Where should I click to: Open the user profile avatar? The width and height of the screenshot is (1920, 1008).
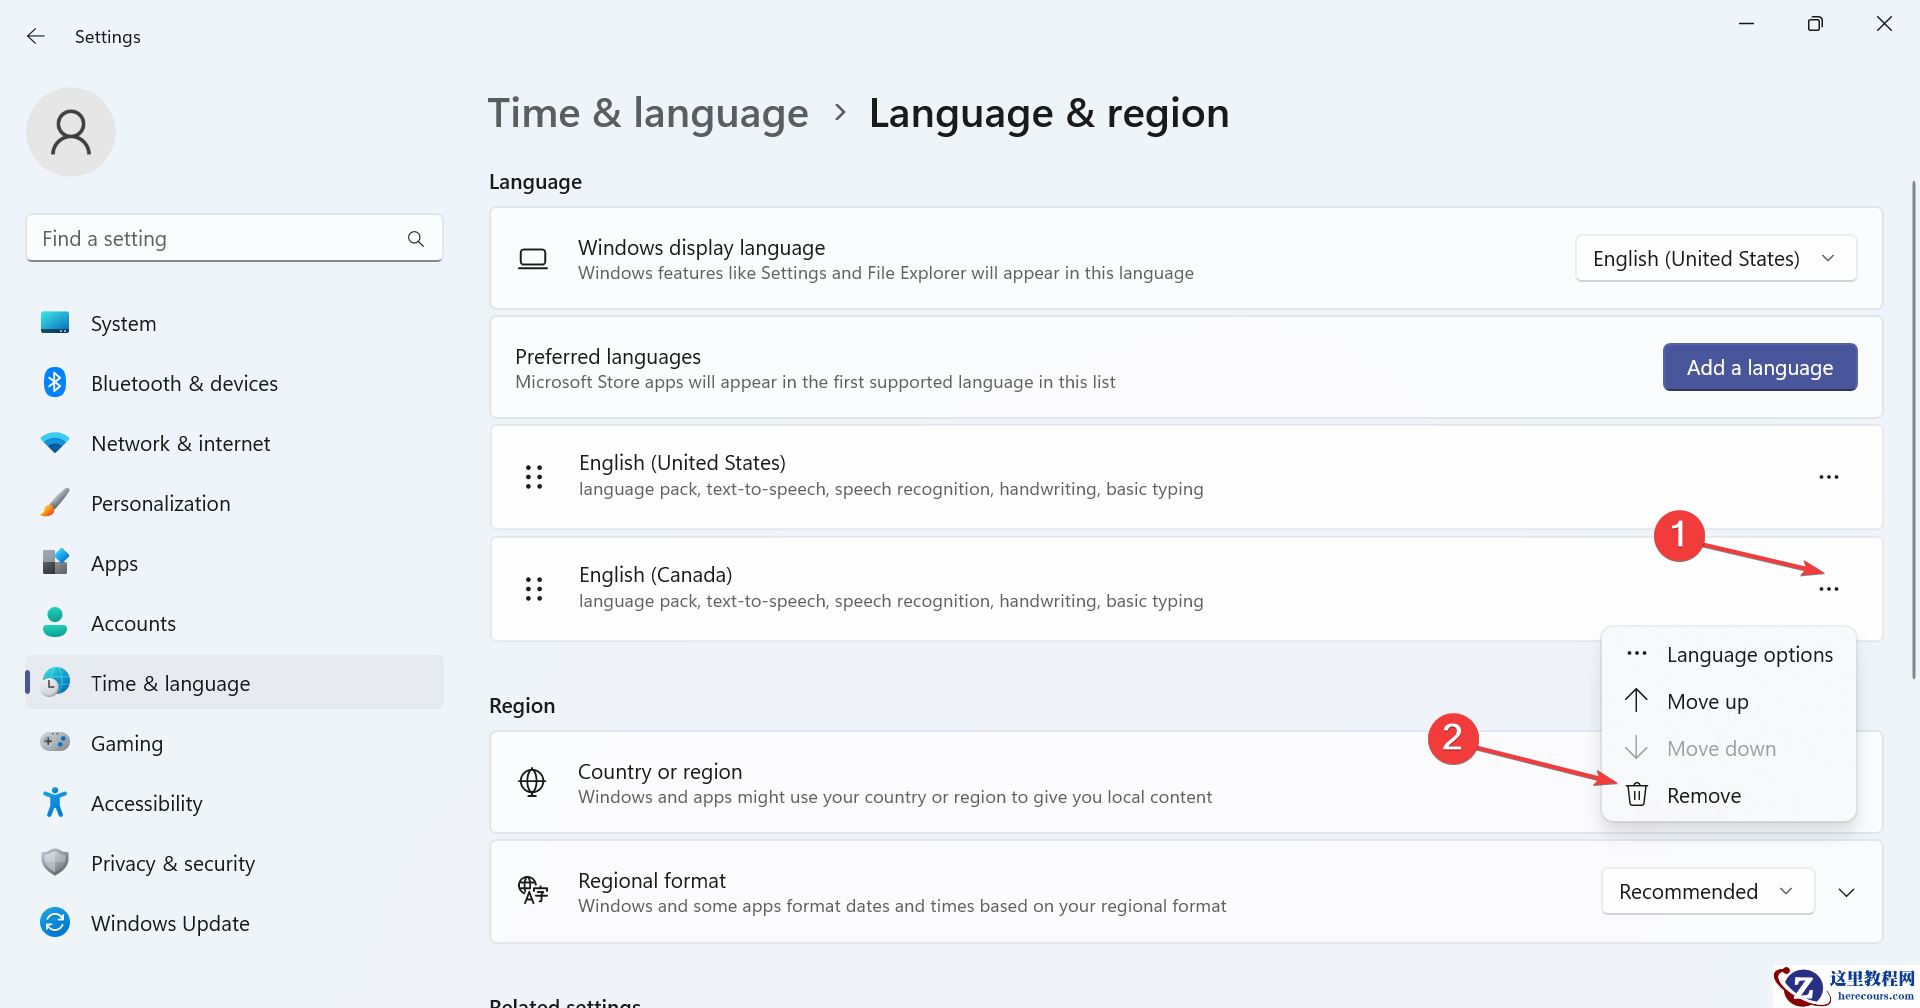point(71,132)
